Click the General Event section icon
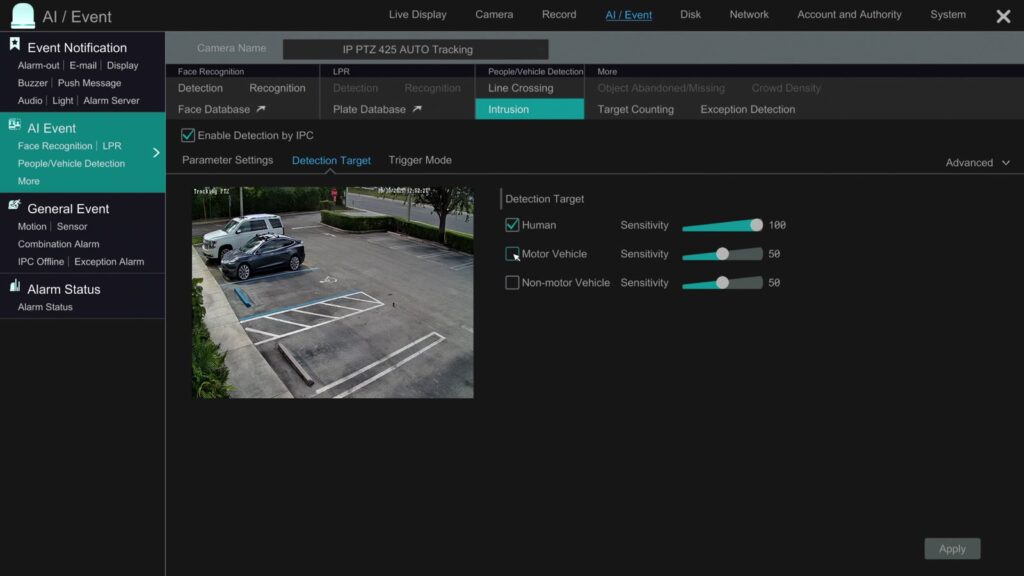 (x=14, y=205)
